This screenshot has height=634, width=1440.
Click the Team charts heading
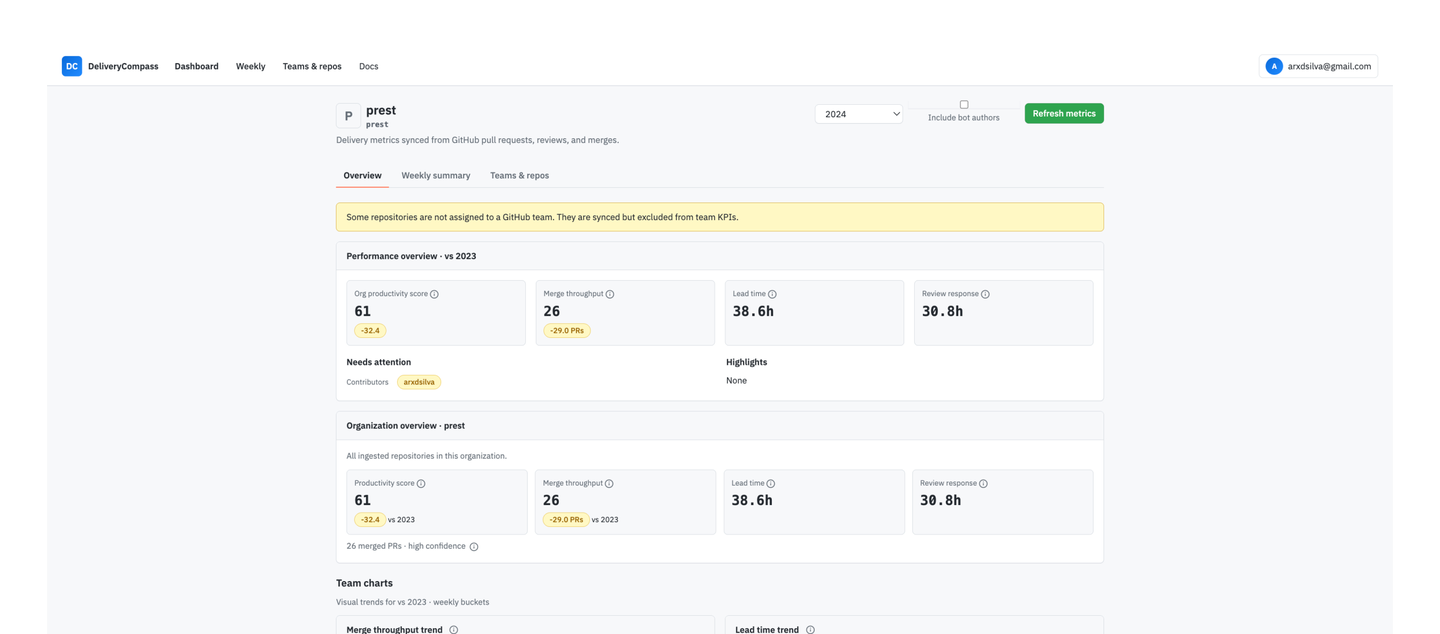click(364, 583)
